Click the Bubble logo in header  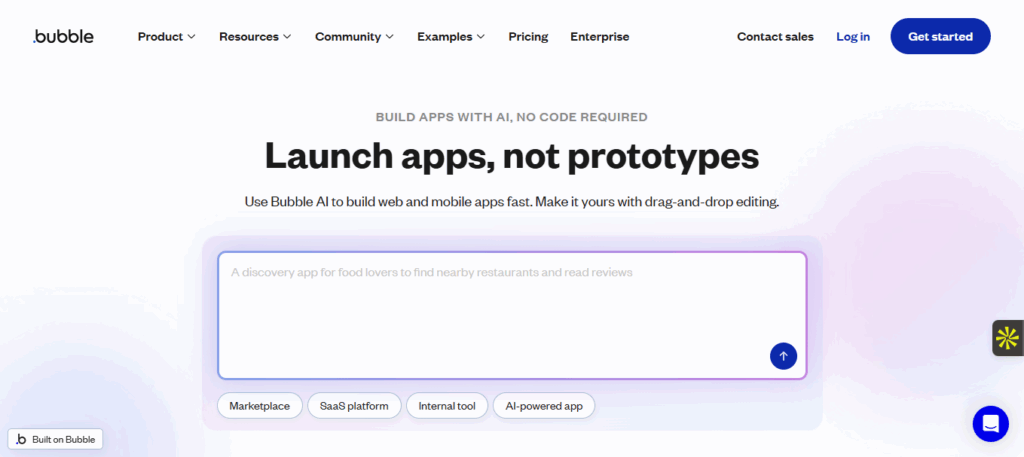(63, 37)
